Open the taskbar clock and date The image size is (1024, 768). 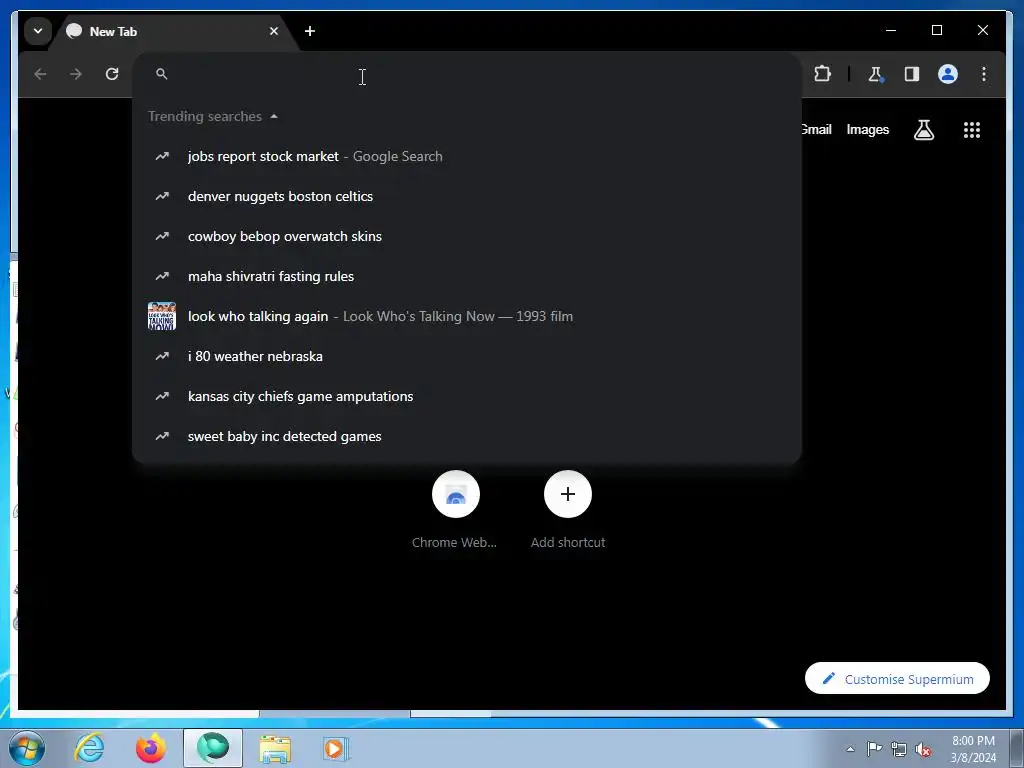click(x=973, y=749)
